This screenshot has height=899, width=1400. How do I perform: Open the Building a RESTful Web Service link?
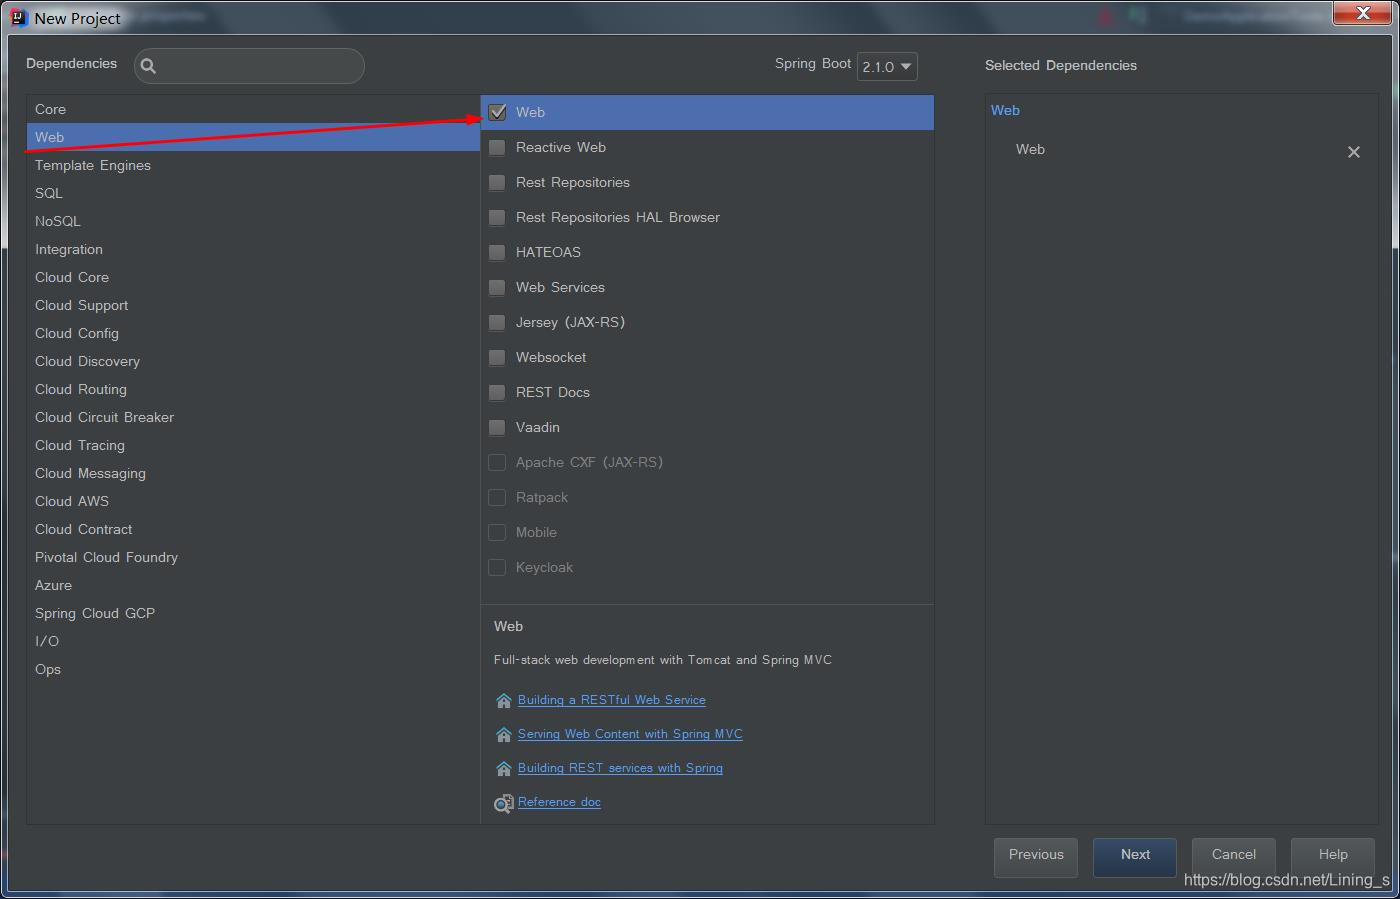(x=612, y=700)
